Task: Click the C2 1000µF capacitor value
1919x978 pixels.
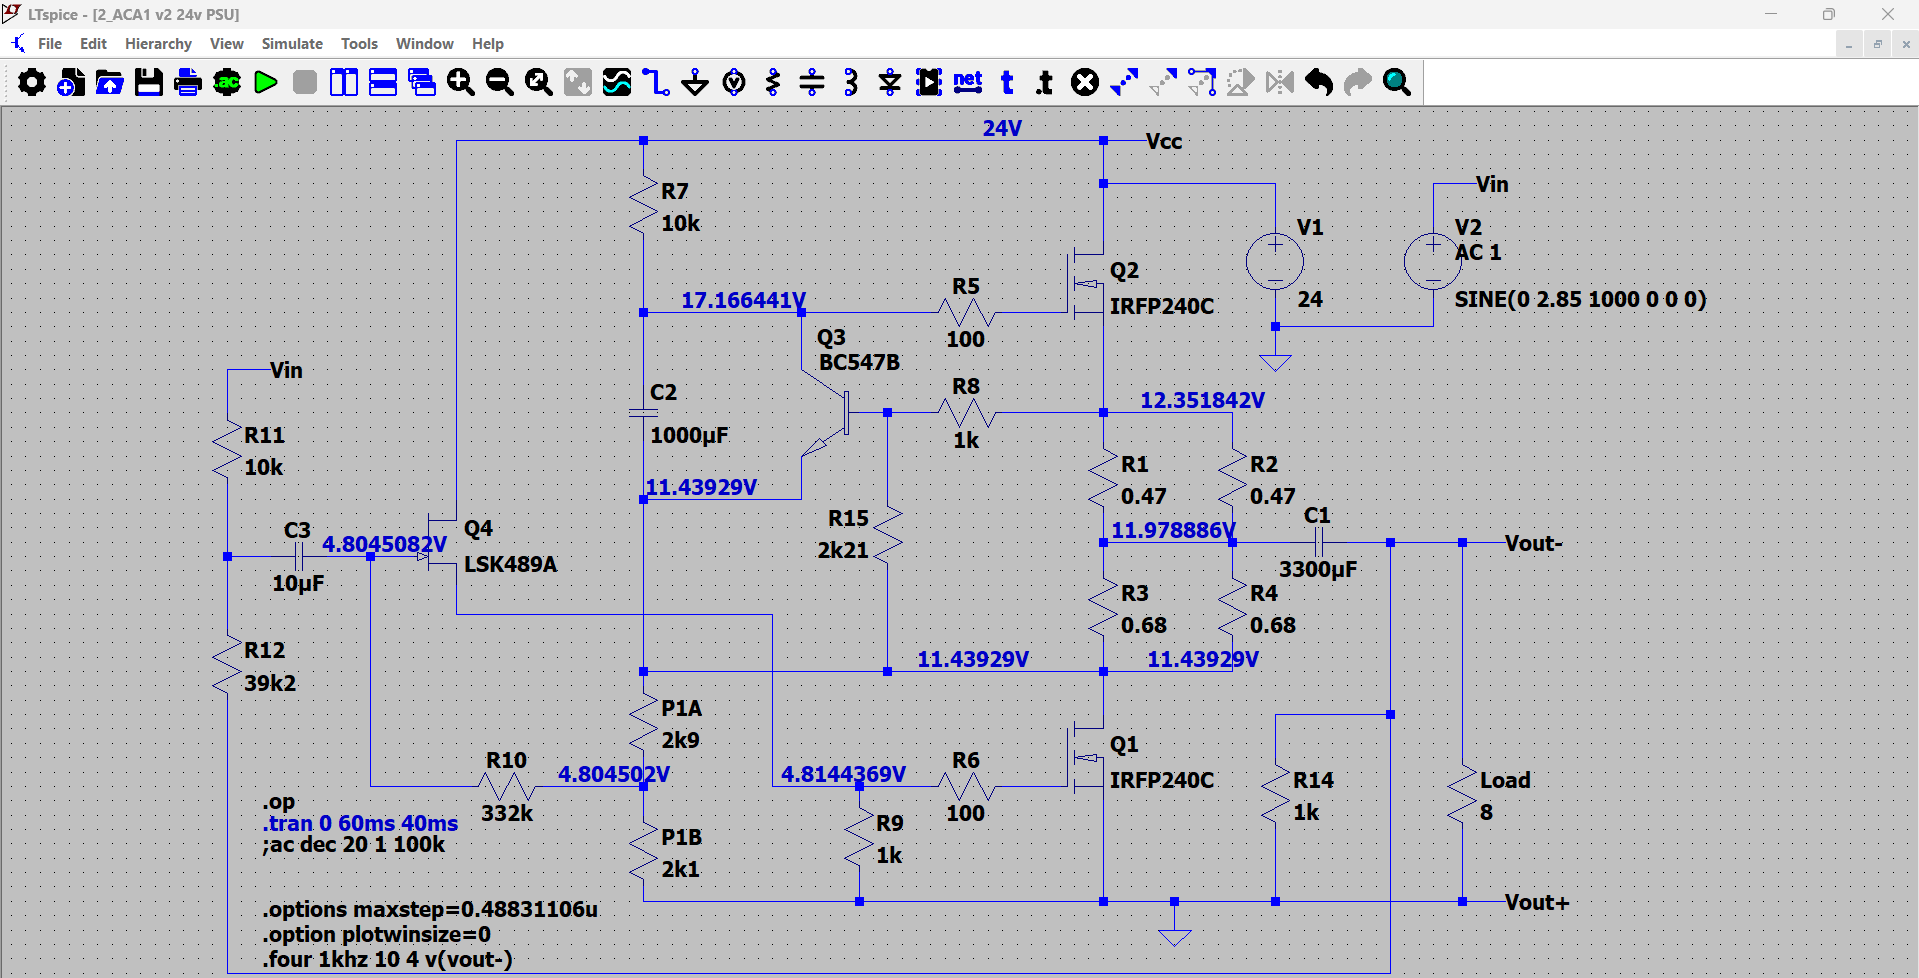Action: pos(689,435)
